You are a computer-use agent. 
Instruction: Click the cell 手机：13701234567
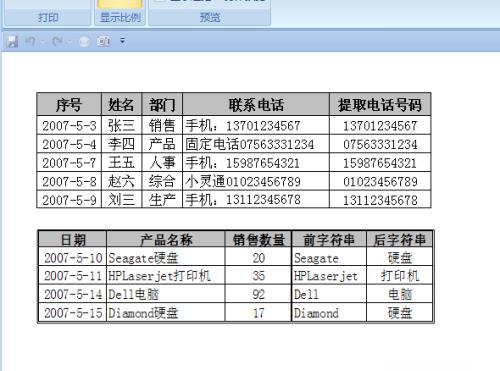[256, 125]
